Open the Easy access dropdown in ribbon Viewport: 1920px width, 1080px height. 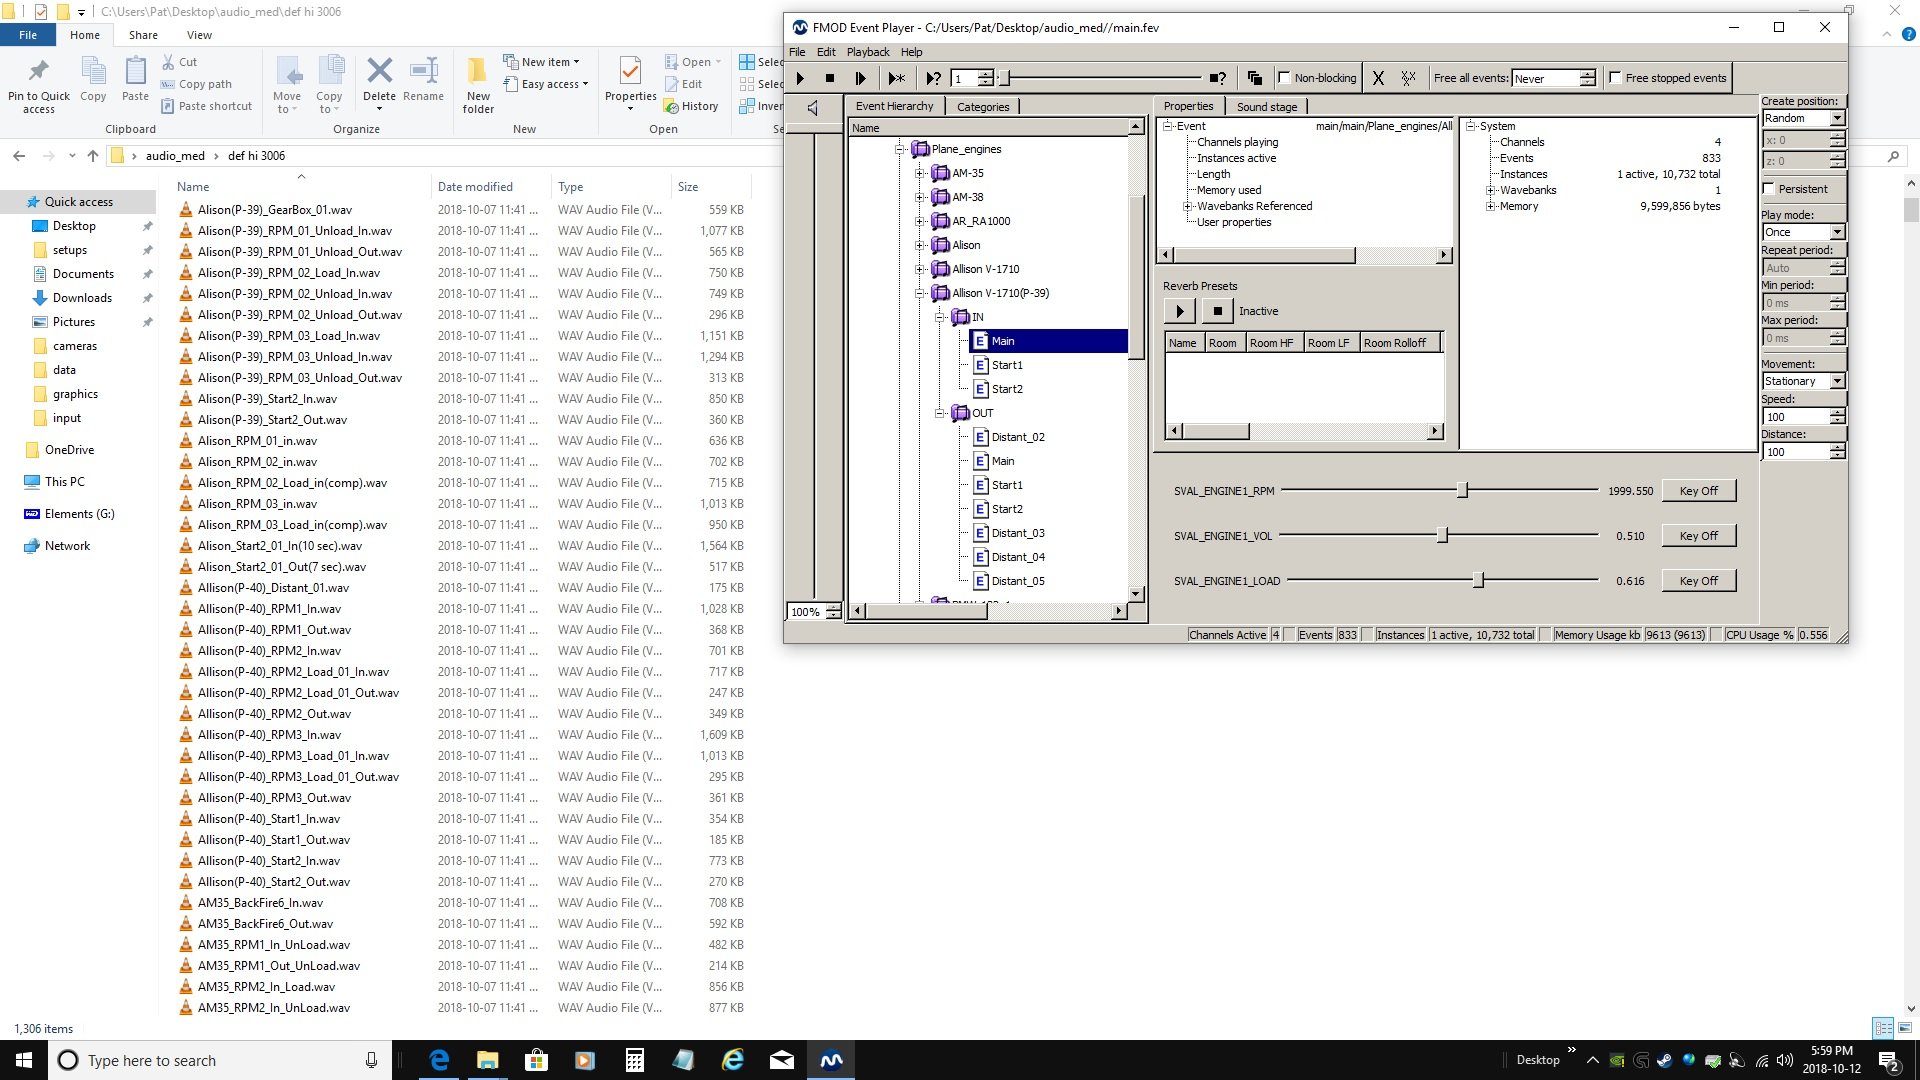click(545, 84)
